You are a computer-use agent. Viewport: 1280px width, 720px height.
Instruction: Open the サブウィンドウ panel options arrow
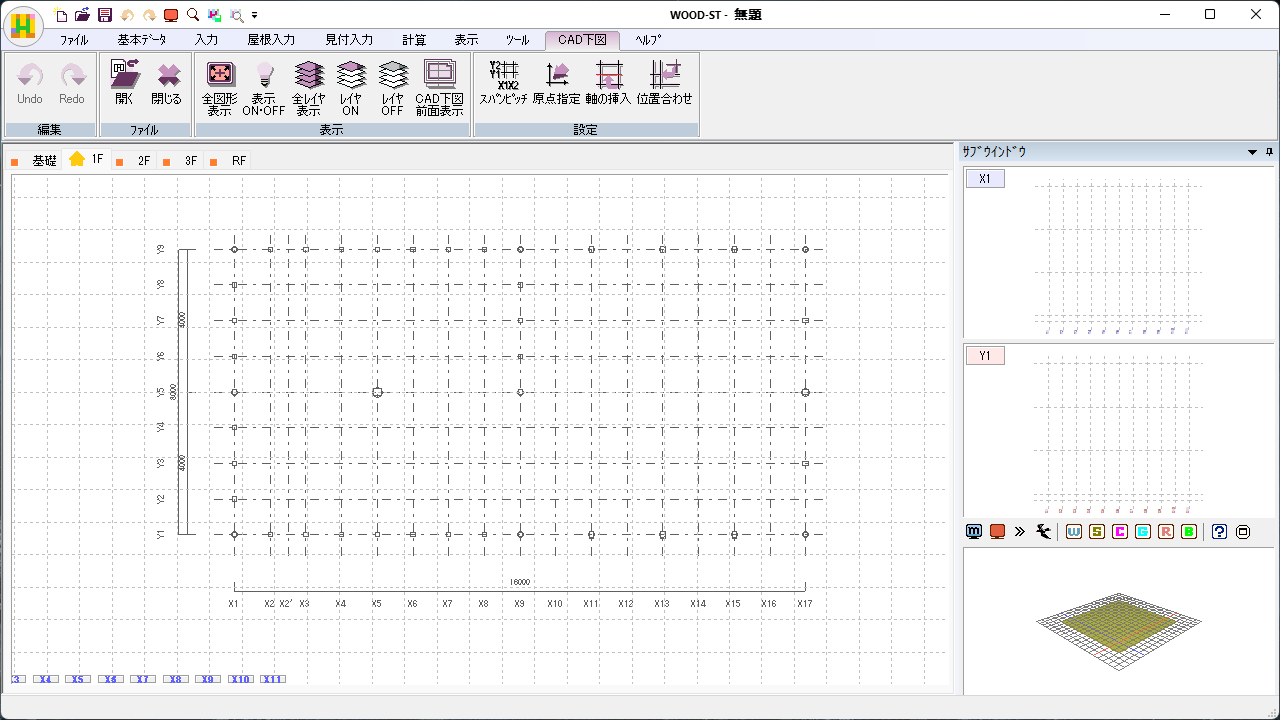(1252, 152)
